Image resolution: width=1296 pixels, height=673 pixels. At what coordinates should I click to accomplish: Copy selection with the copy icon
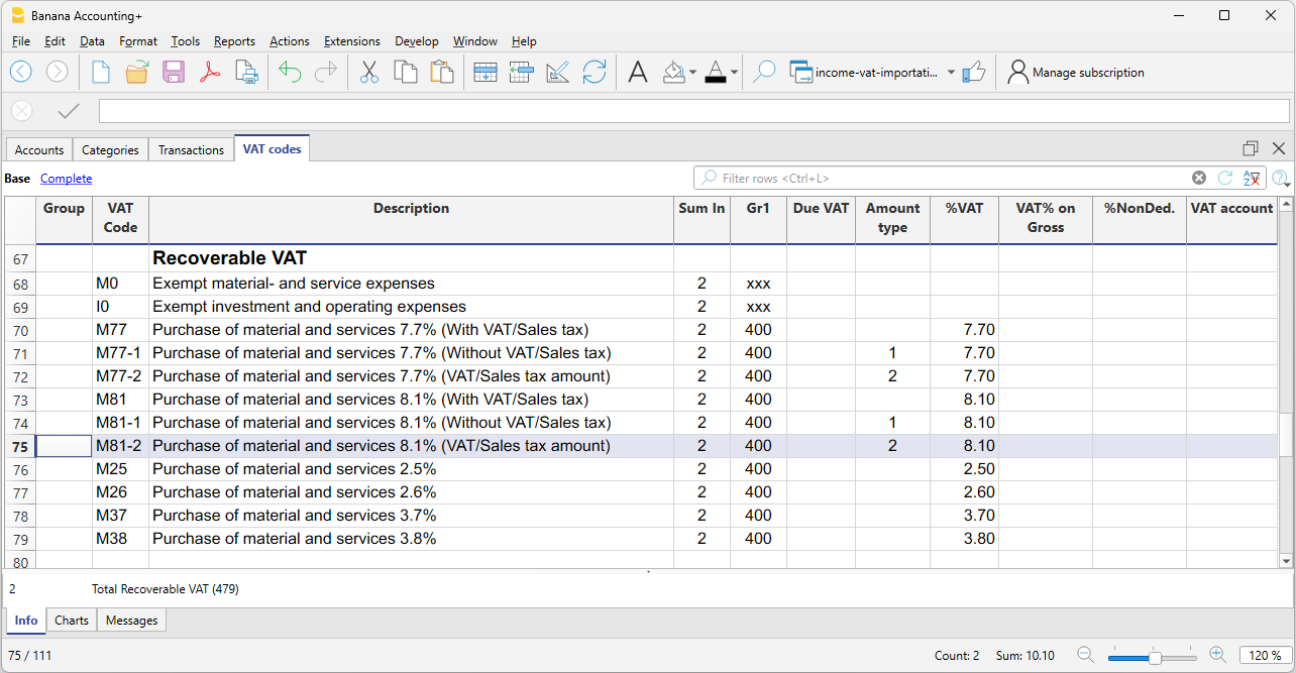[x=405, y=72]
